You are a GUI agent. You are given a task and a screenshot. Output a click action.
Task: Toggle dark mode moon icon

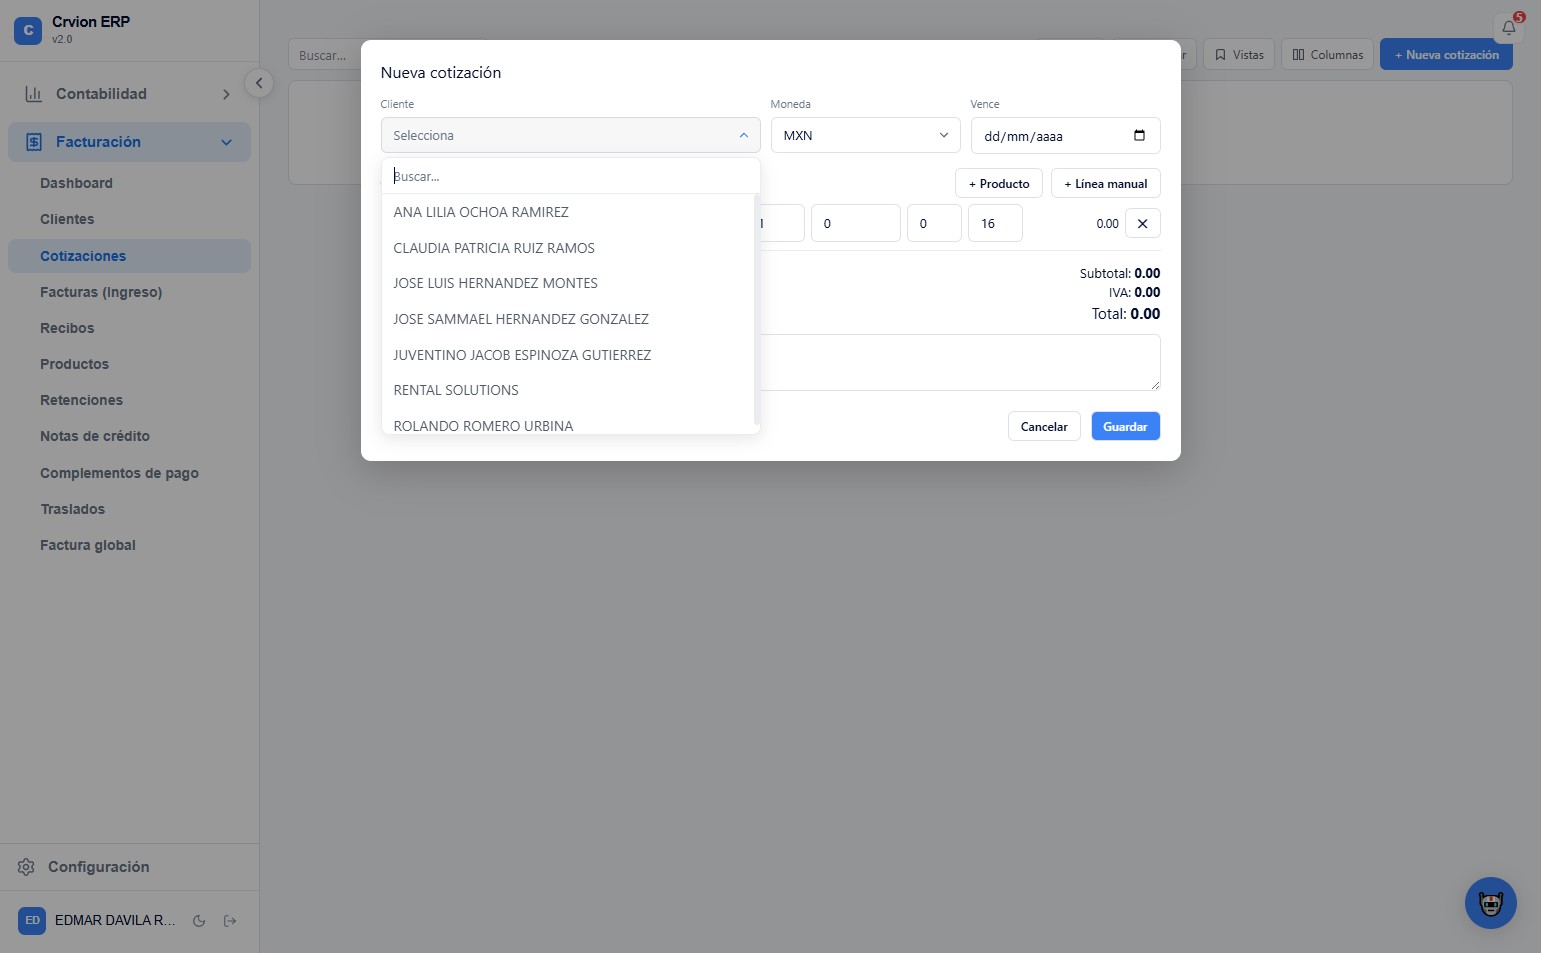[x=199, y=921]
